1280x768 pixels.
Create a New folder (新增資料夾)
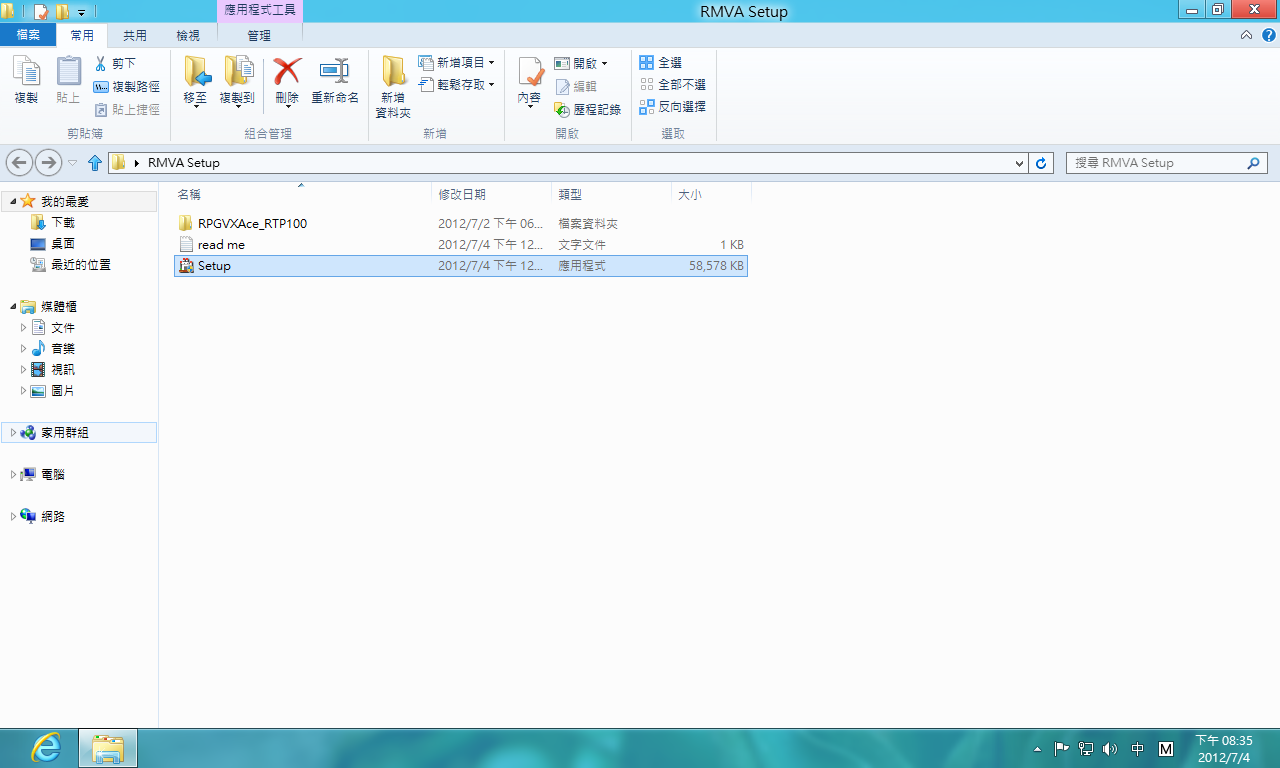pyautogui.click(x=393, y=87)
